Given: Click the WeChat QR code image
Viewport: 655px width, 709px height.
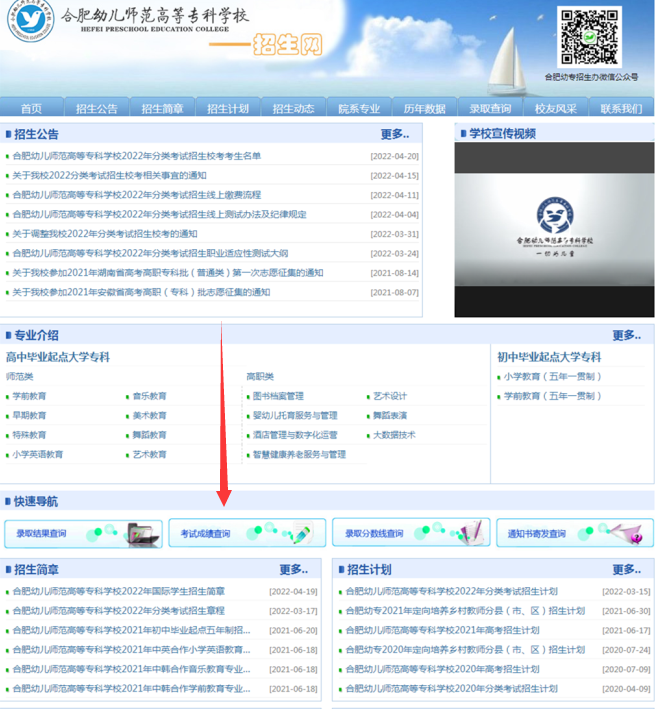Looking at the screenshot, I should click(589, 37).
